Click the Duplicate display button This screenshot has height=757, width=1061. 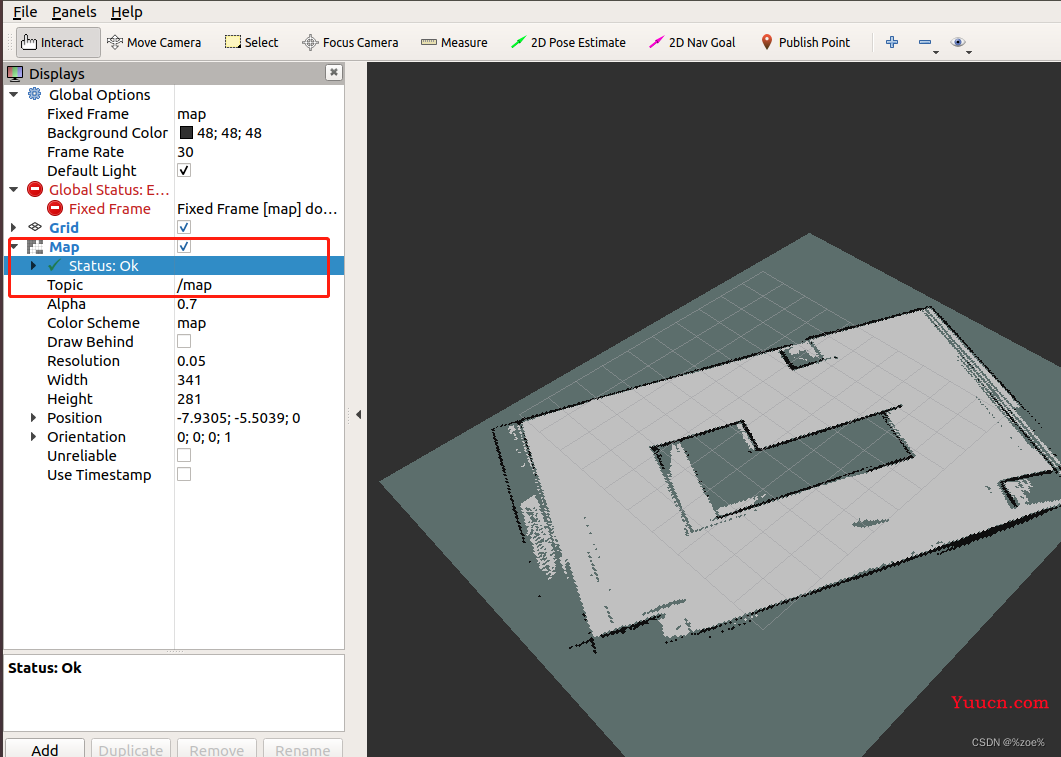click(131, 748)
